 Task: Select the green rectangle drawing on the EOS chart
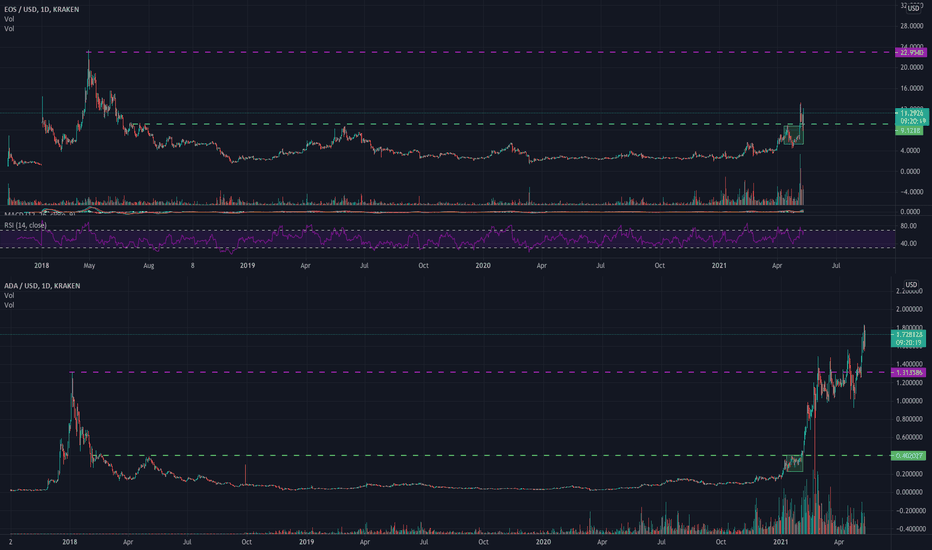coord(794,134)
